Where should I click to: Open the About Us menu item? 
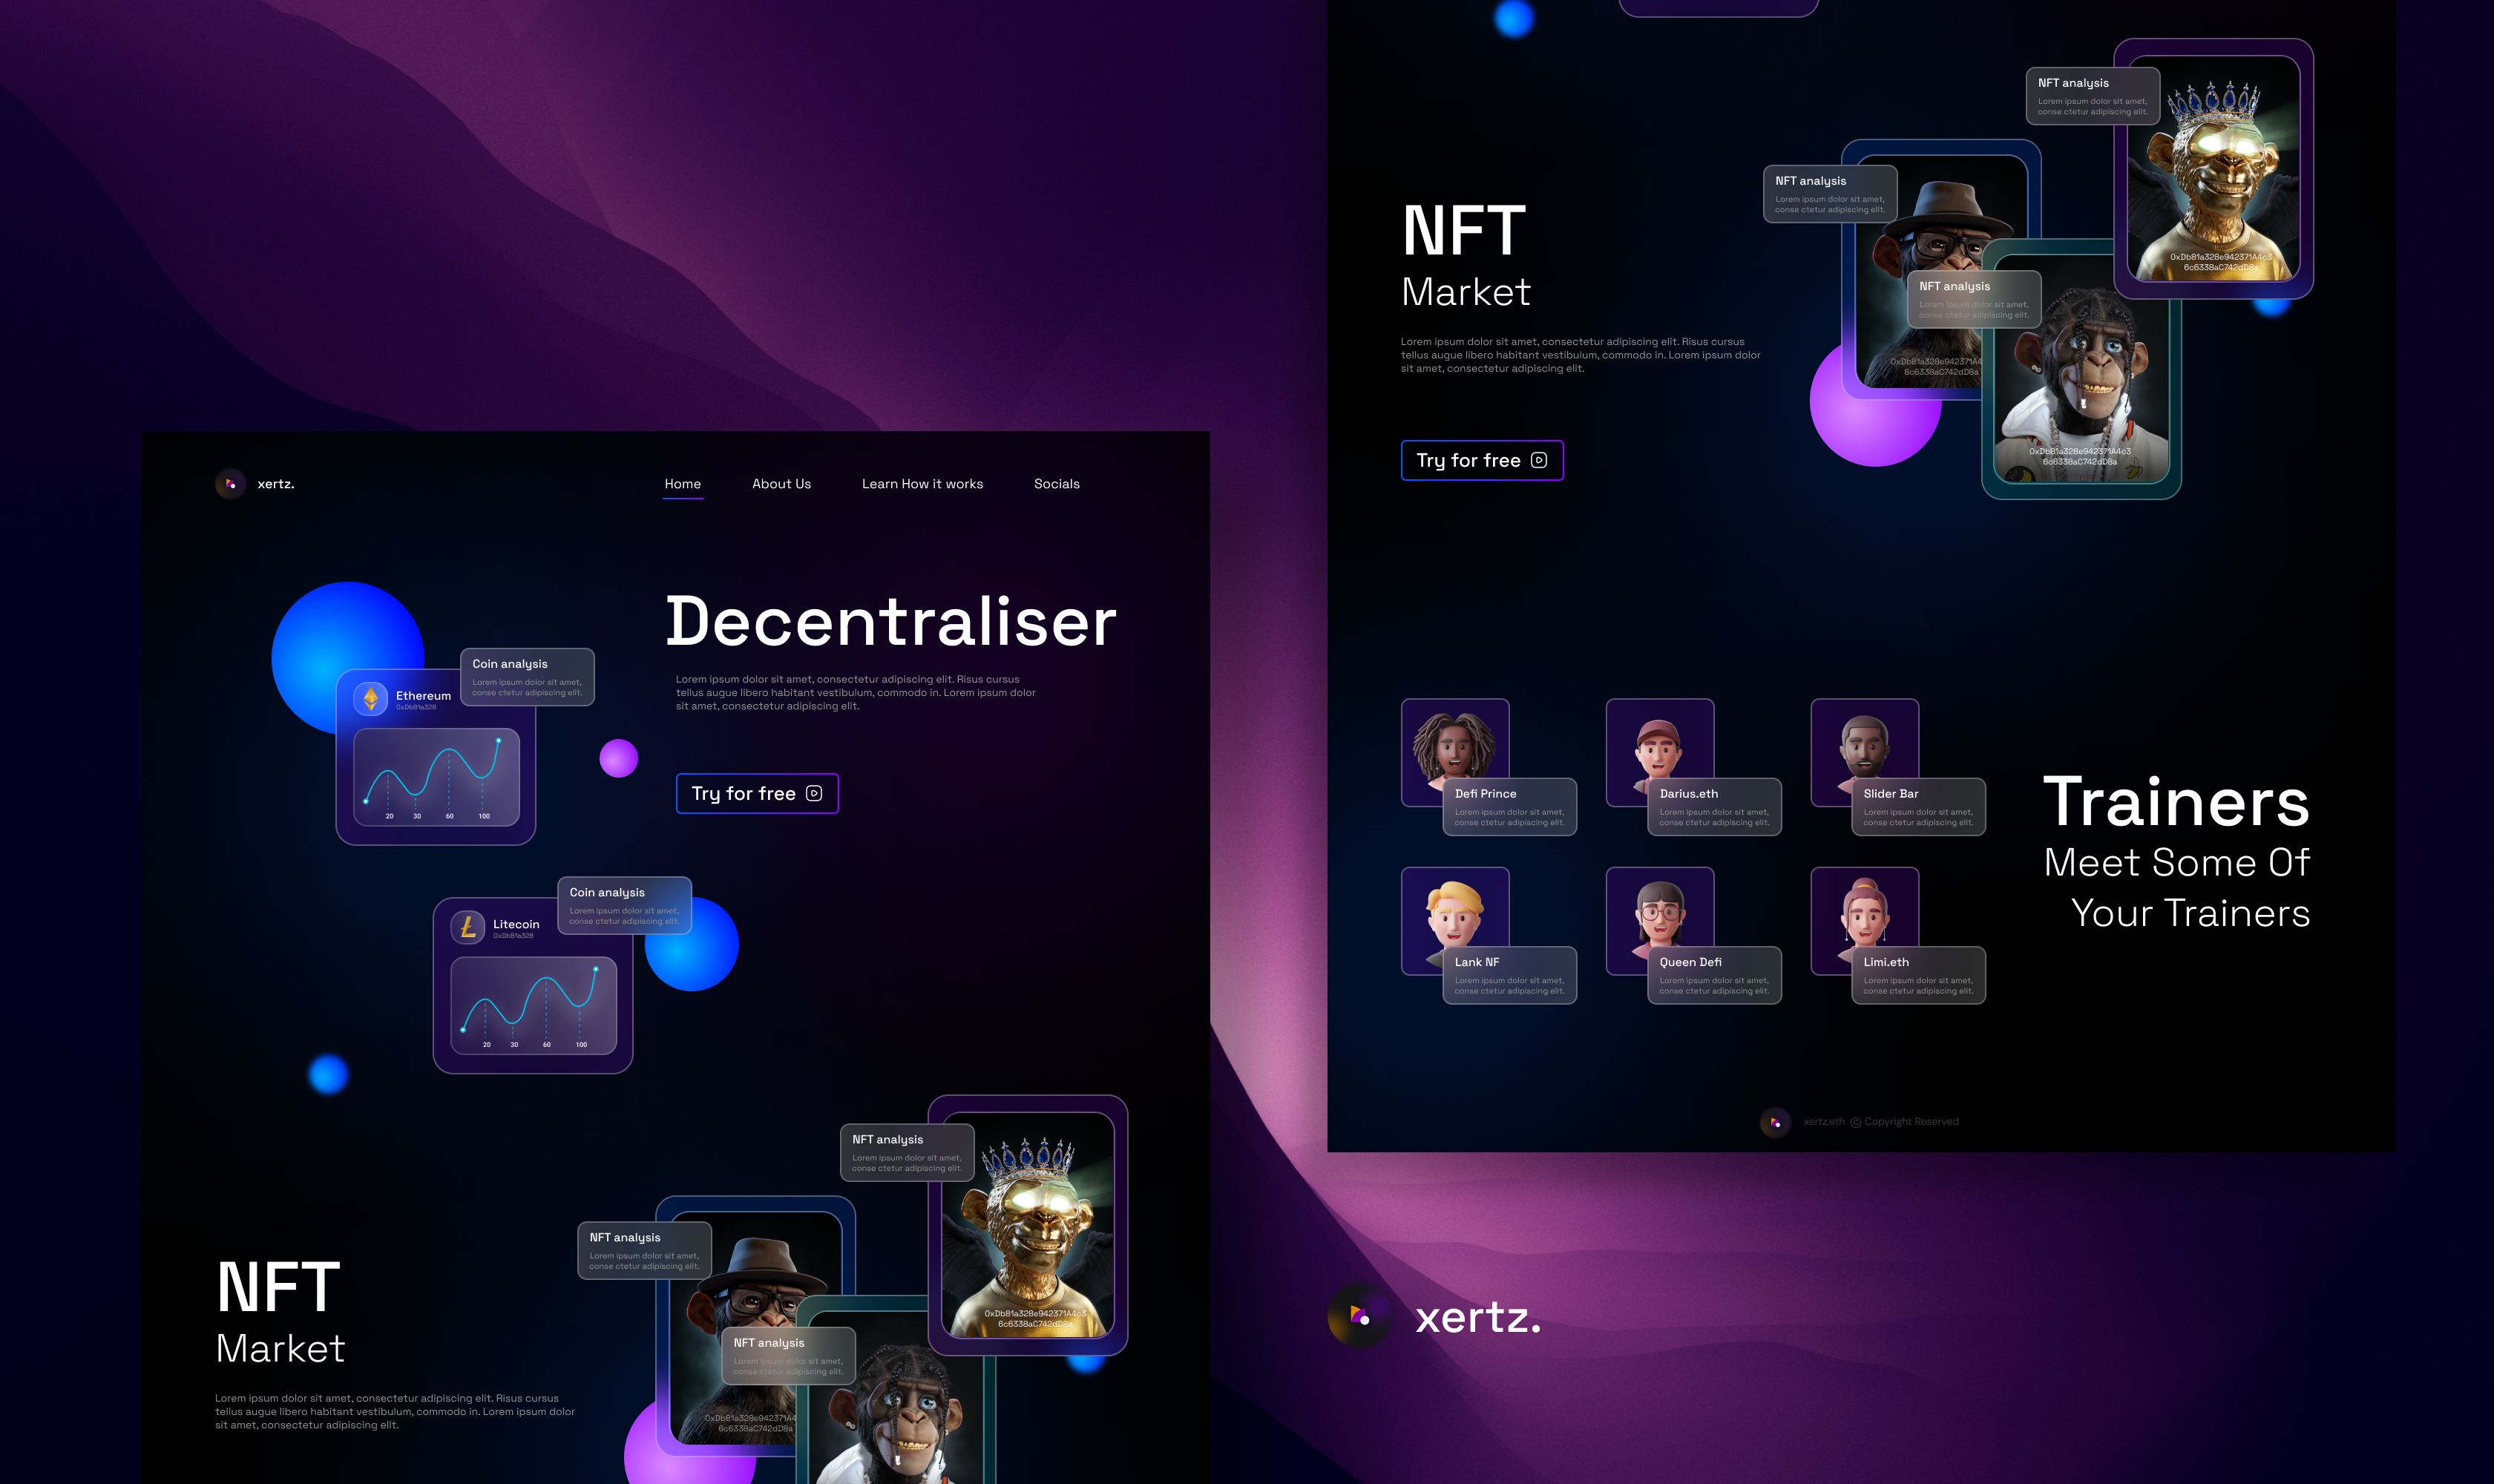(781, 484)
